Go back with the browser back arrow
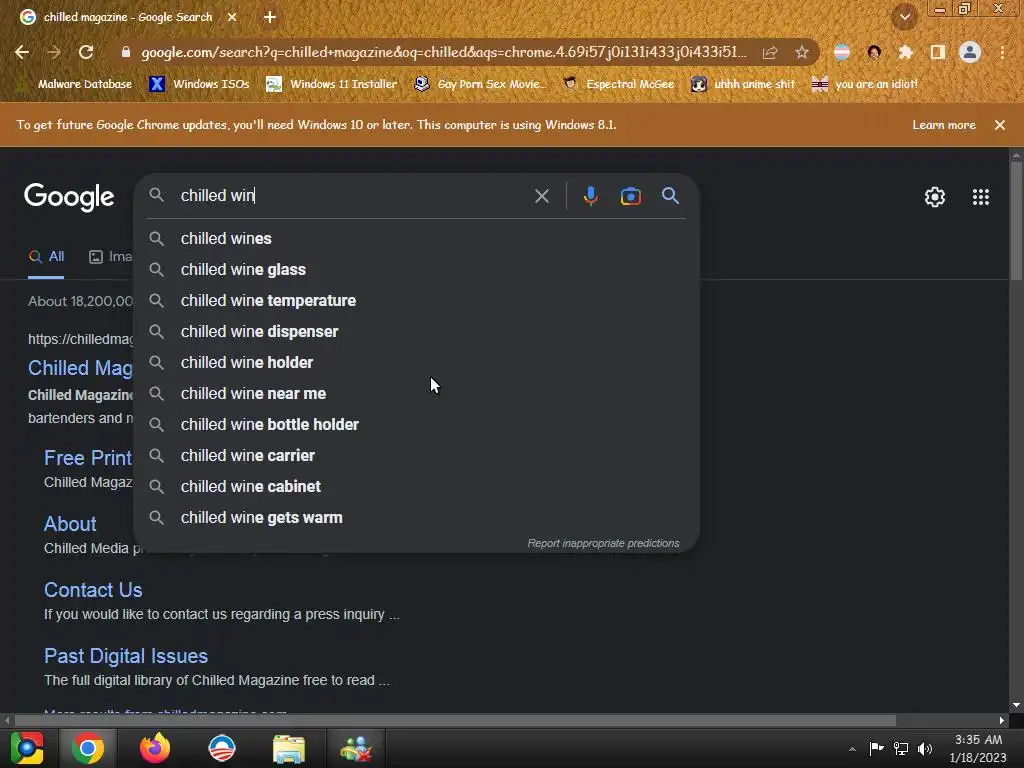 (x=22, y=52)
